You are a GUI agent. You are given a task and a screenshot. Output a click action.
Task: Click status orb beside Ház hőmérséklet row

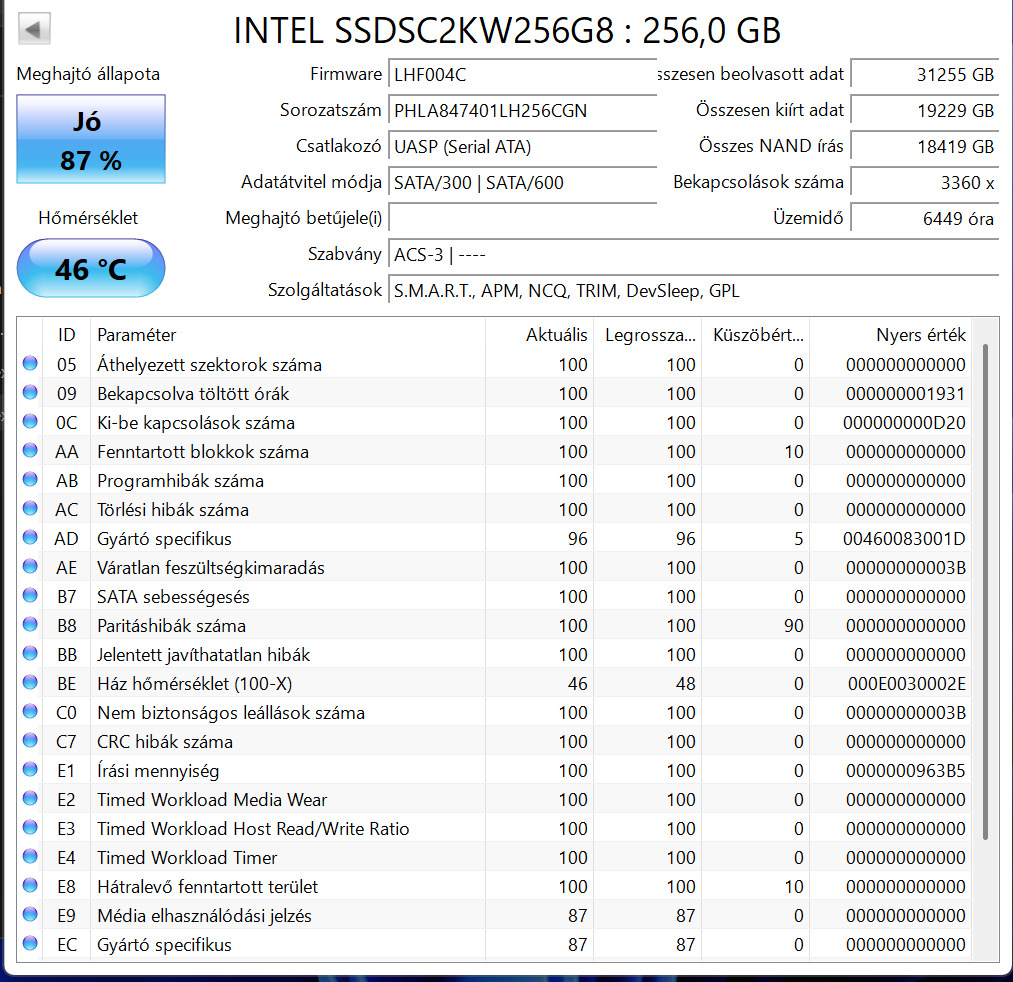30,684
